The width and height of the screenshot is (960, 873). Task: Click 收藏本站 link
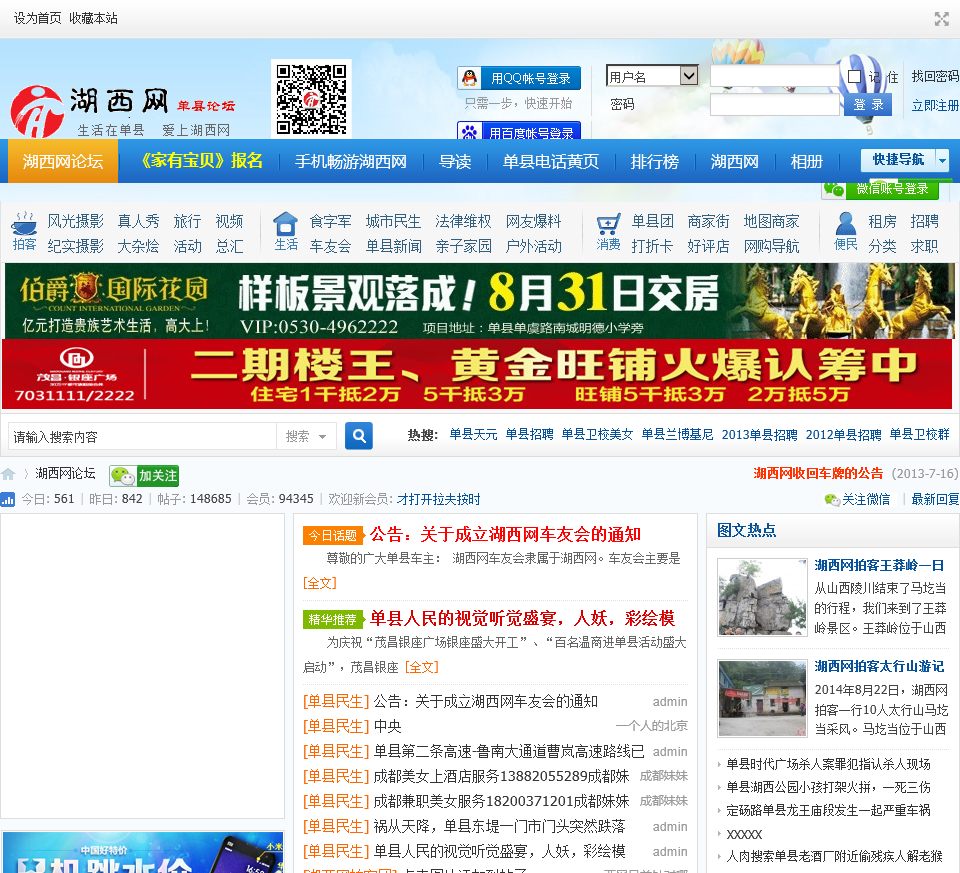[x=93, y=18]
